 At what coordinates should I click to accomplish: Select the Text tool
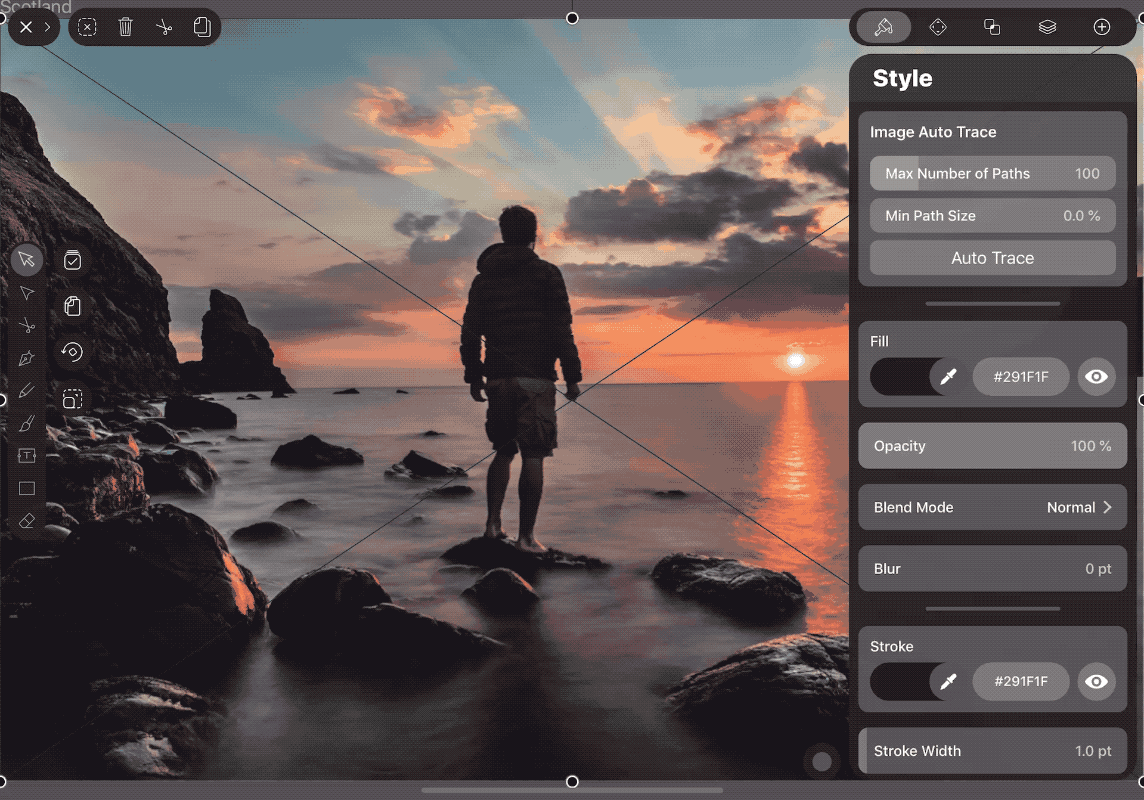click(x=27, y=456)
